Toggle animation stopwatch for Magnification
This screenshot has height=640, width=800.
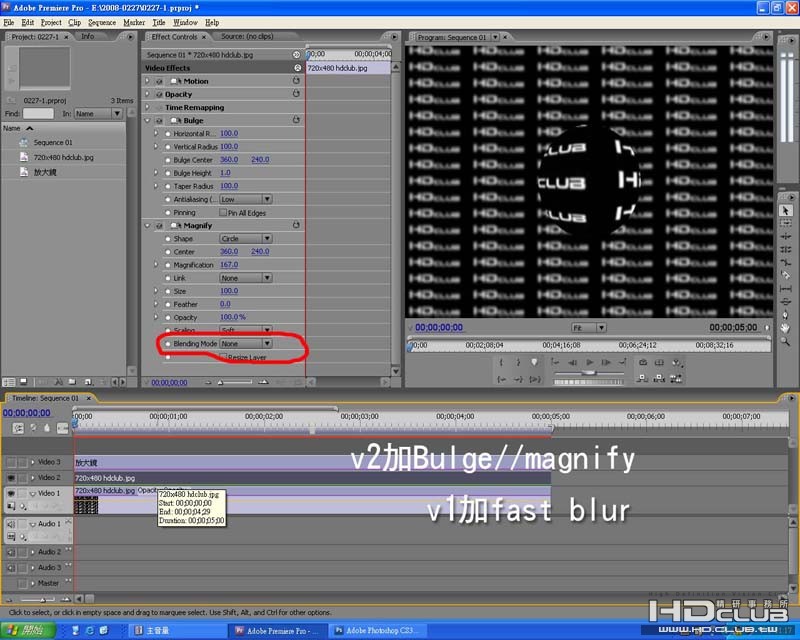pos(167,265)
